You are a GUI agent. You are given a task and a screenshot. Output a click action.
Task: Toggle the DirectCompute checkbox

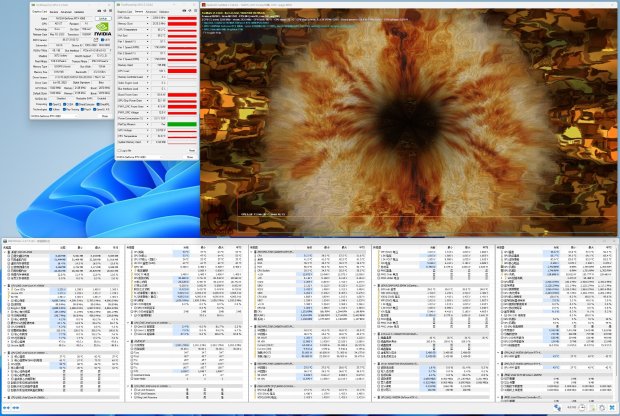click(77, 104)
